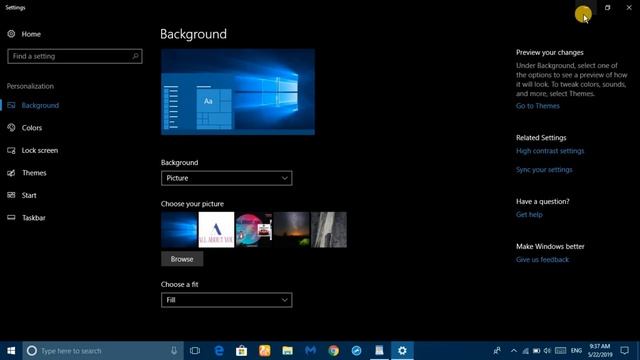640x360 pixels.
Task: Open the blue compass app on taskbar
Action: coord(356,351)
